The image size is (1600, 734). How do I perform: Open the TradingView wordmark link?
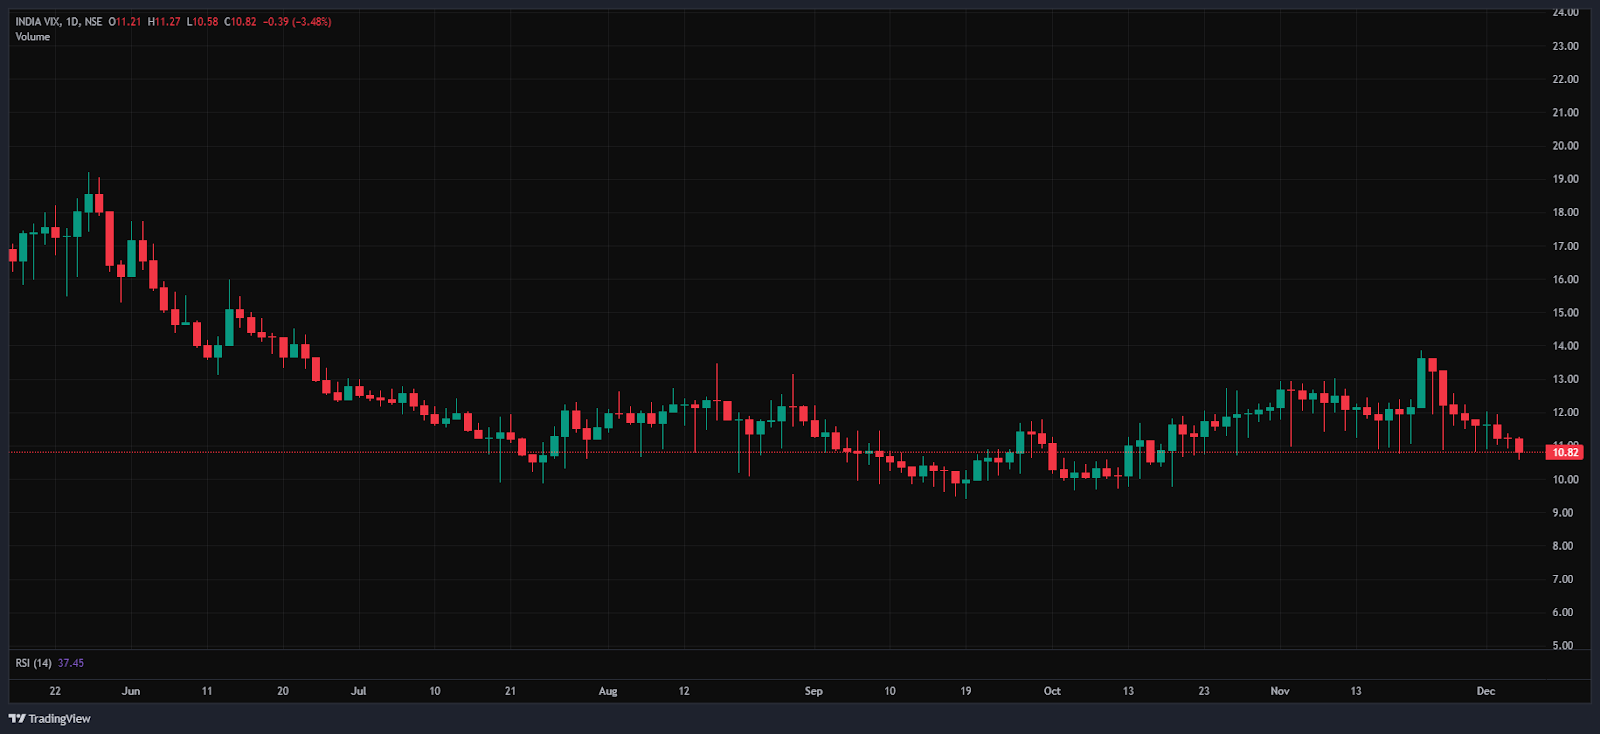point(59,718)
